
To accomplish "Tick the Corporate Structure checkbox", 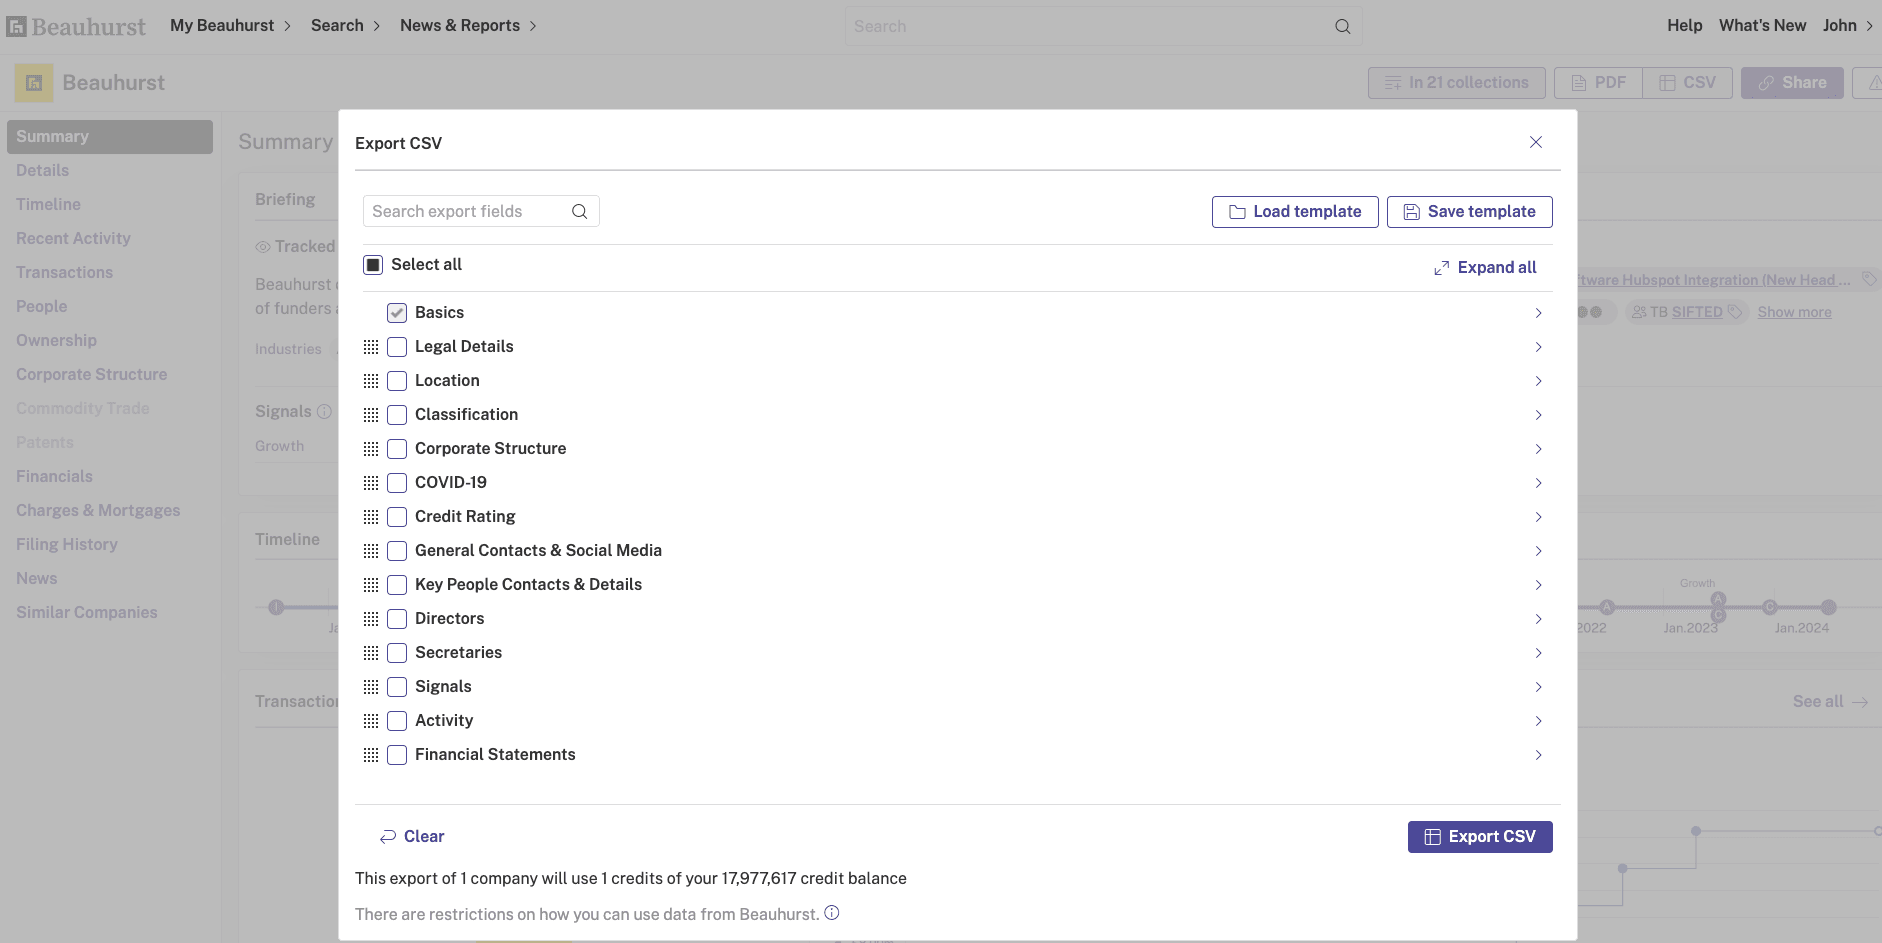I will 397,449.
